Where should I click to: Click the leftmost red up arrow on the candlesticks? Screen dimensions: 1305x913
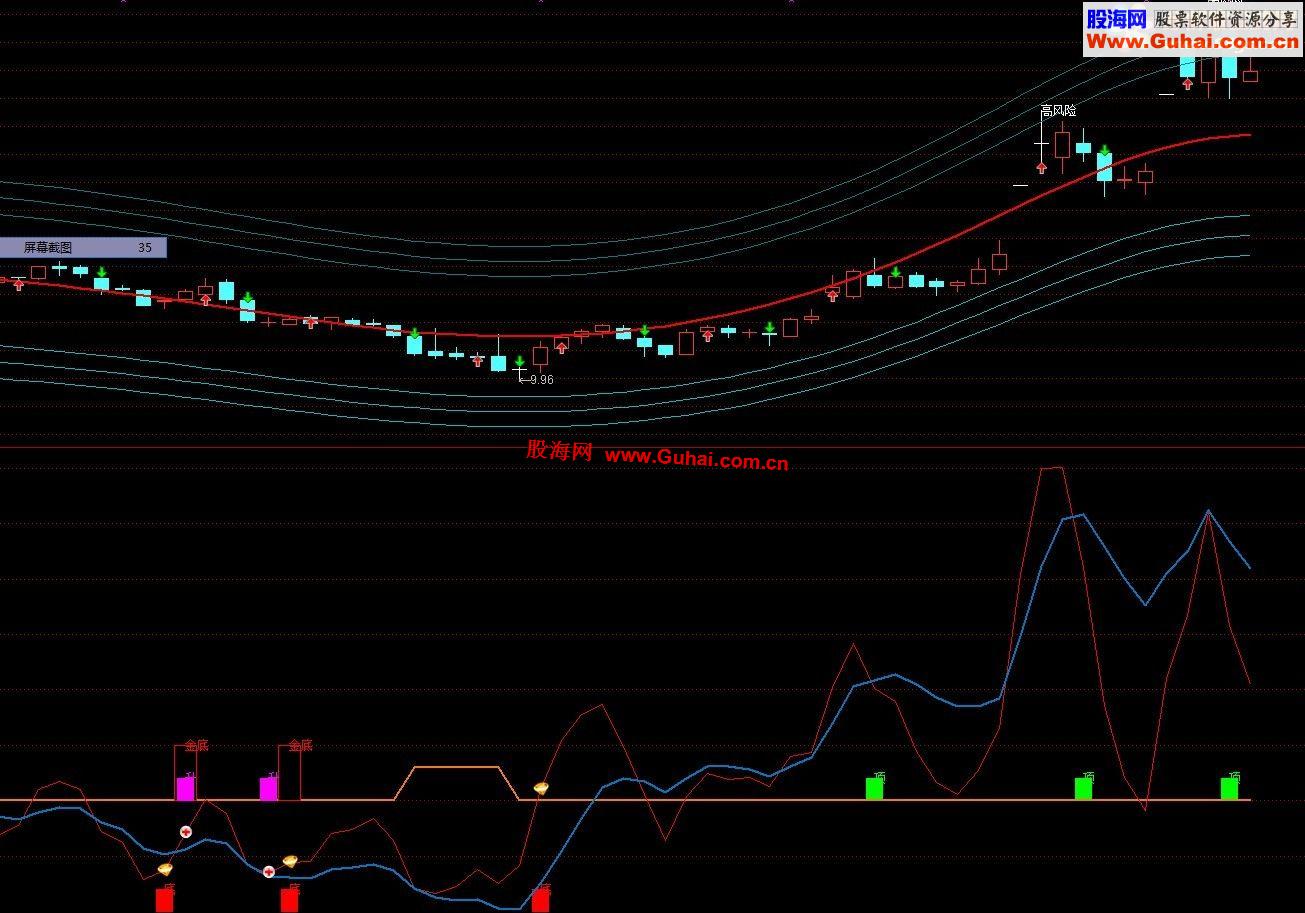[18, 285]
